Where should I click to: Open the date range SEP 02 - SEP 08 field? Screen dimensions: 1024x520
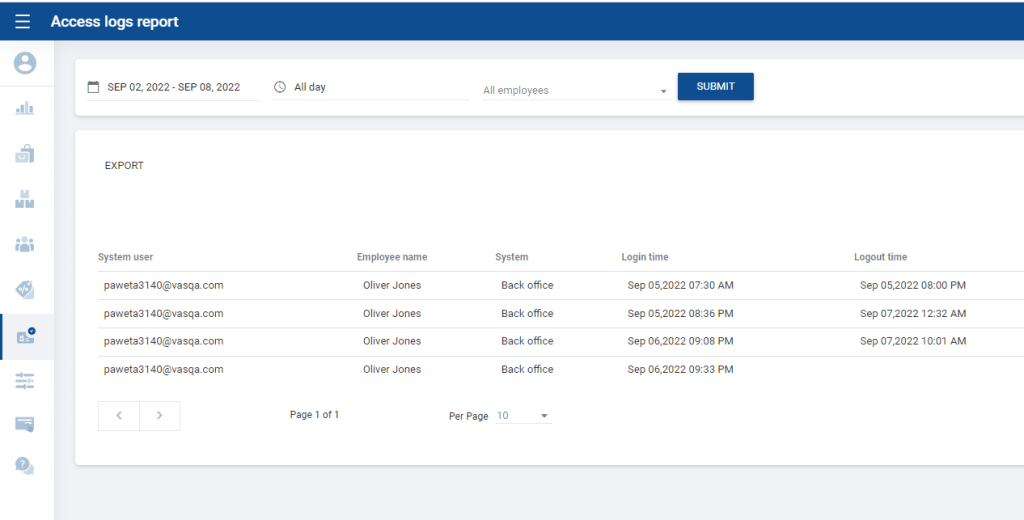pyautogui.click(x=174, y=87)
